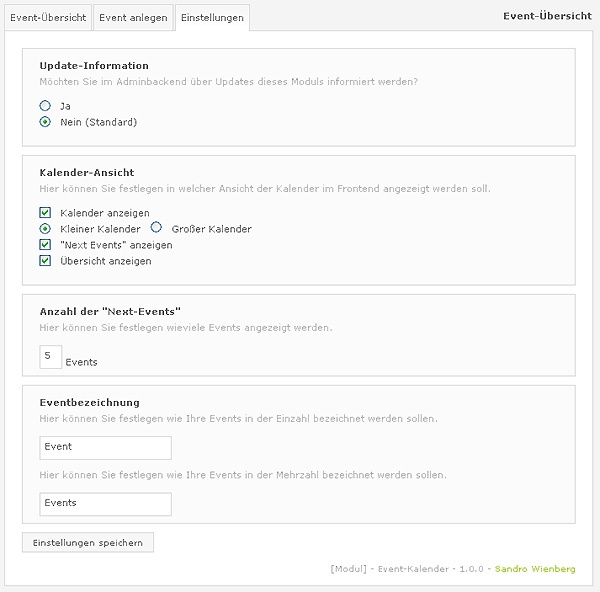The image size is (600, 592).
Task: Choose Nein (Standard) radio option
Action: 45,122
